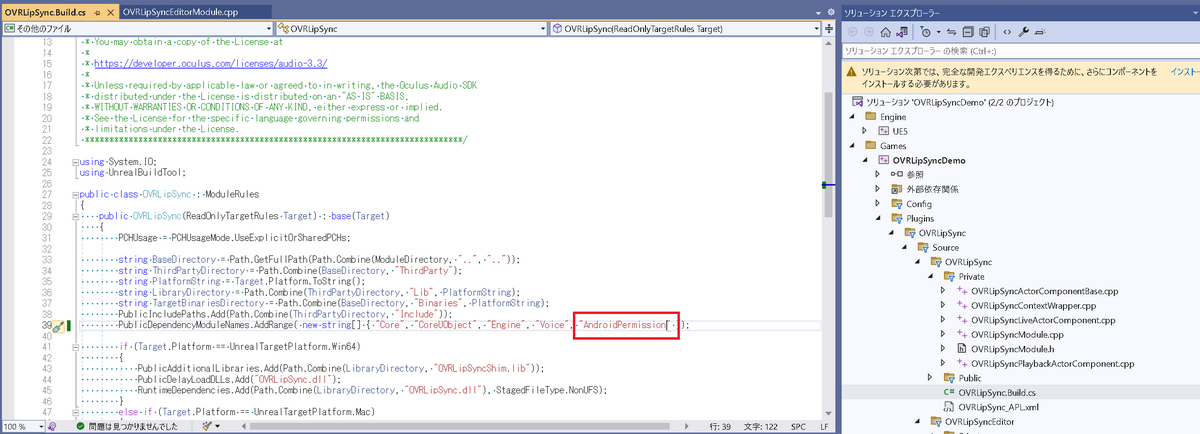
Task: Collapse public class OVRLipSync code region
Action: tap(77, 194)
